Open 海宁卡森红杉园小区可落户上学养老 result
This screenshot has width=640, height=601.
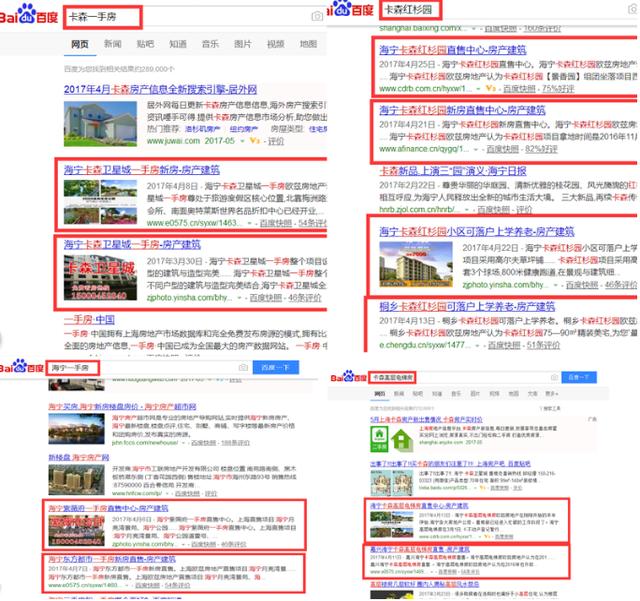coord(477,231)
